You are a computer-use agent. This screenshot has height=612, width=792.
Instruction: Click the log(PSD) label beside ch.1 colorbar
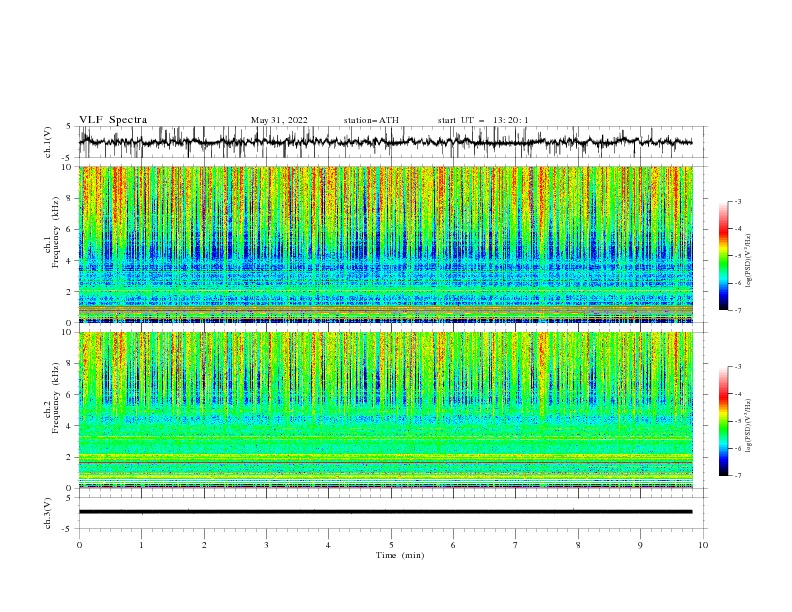coord(749,261)
